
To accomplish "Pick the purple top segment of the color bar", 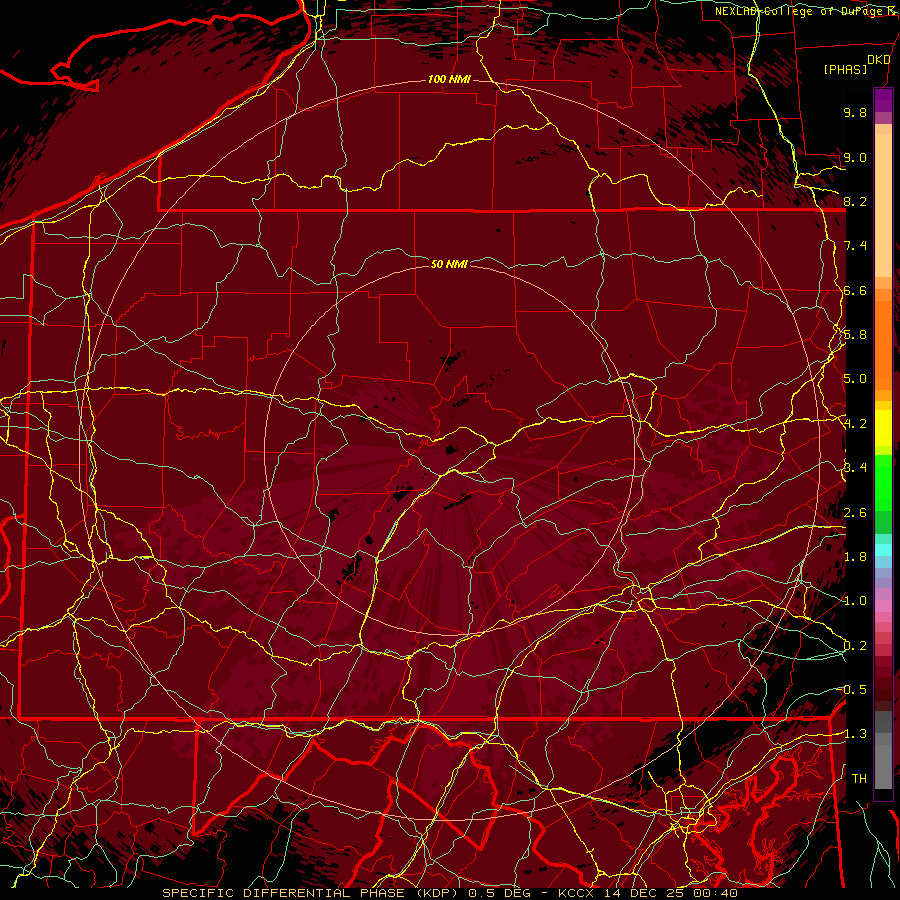I will click(x=883, y=100).
